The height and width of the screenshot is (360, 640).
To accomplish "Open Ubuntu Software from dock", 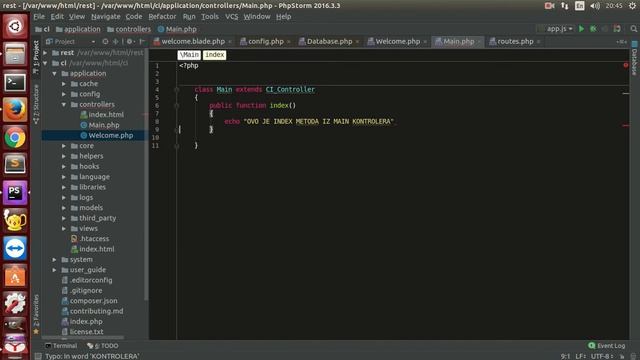I will tap(15, 276).
